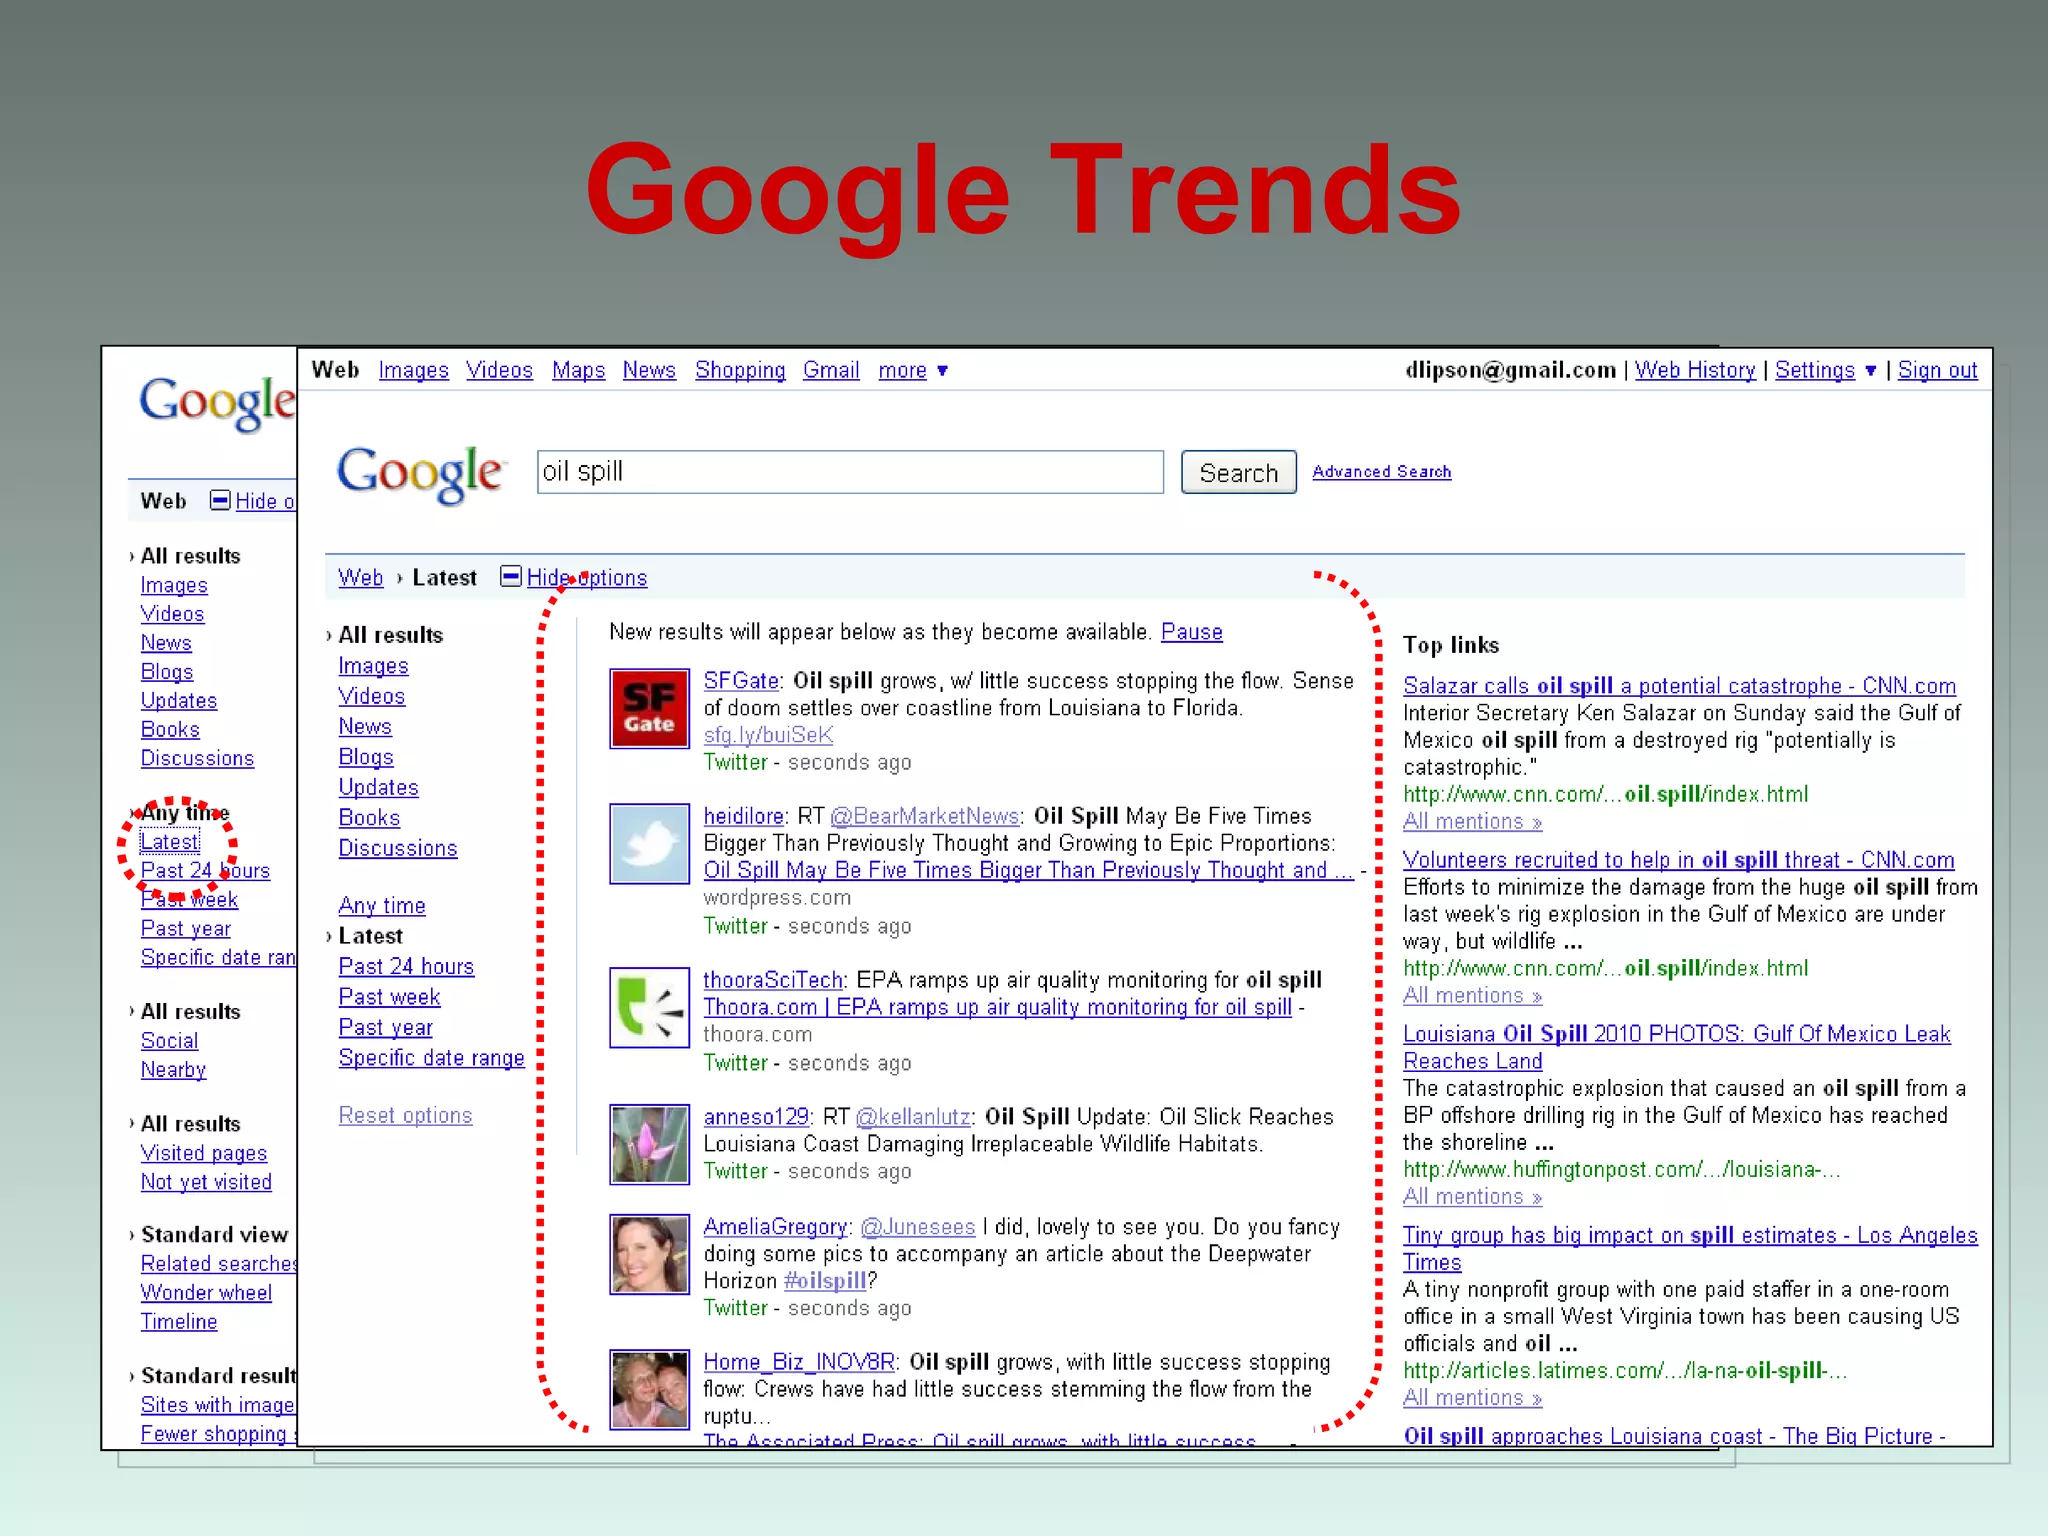Open the SFGate tweet author link

[741, 681]
